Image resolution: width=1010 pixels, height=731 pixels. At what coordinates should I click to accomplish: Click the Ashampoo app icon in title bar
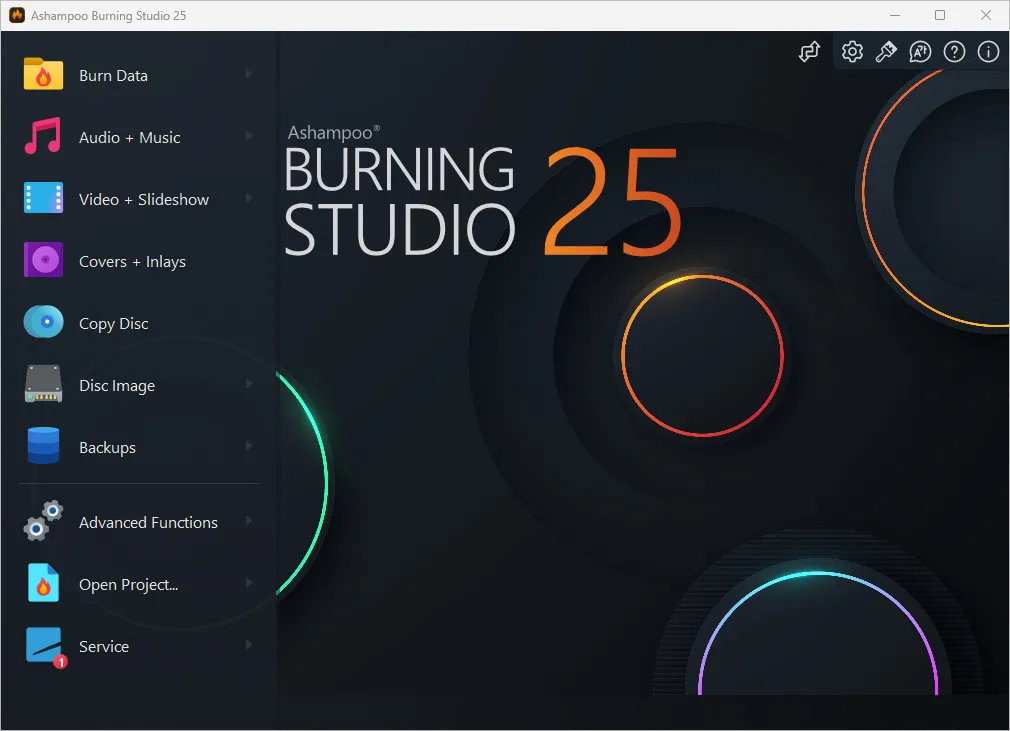[x=17, y=15]
